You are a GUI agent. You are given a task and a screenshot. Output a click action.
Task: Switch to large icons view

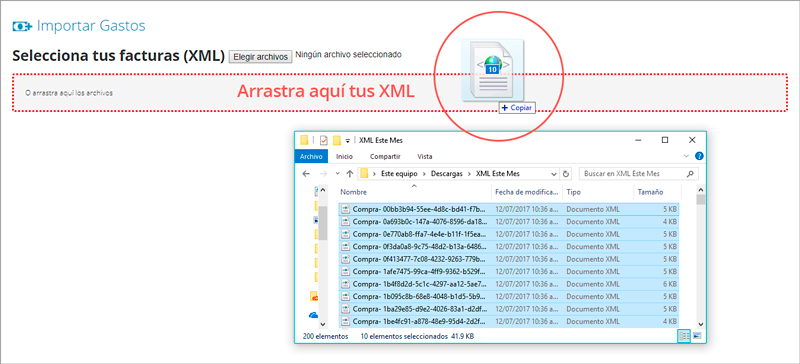click(697, 336)
